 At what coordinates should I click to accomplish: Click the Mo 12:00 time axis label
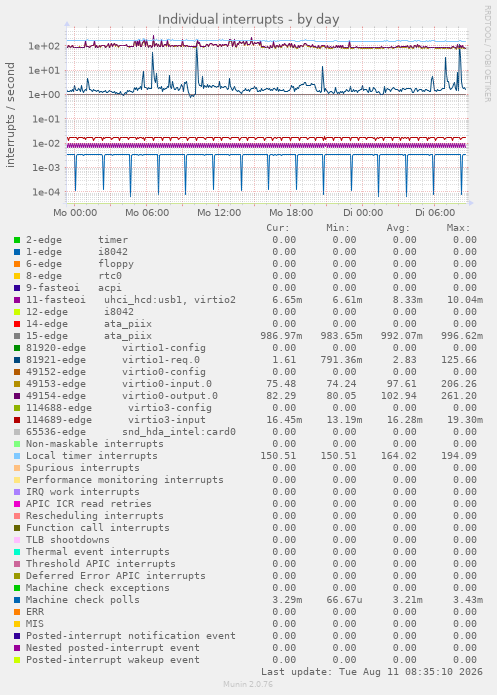[219, 213]
